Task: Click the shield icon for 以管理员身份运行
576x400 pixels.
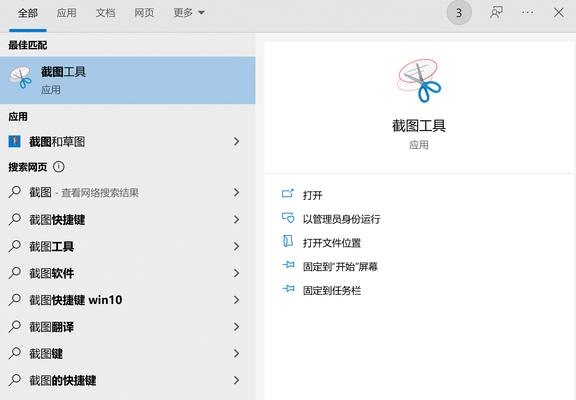Action: pyautogui.click(x=288, y=218)
